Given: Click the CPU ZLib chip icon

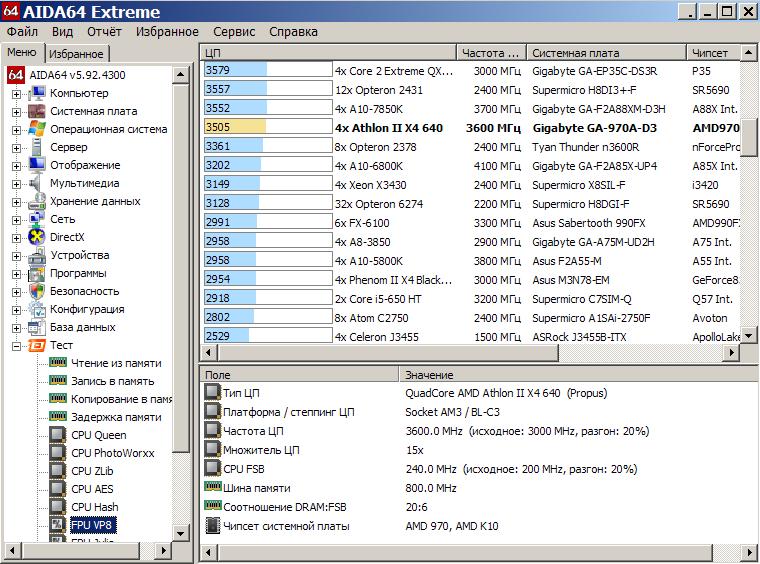Looking at the screenshot, I should click(x=58, y=470).
